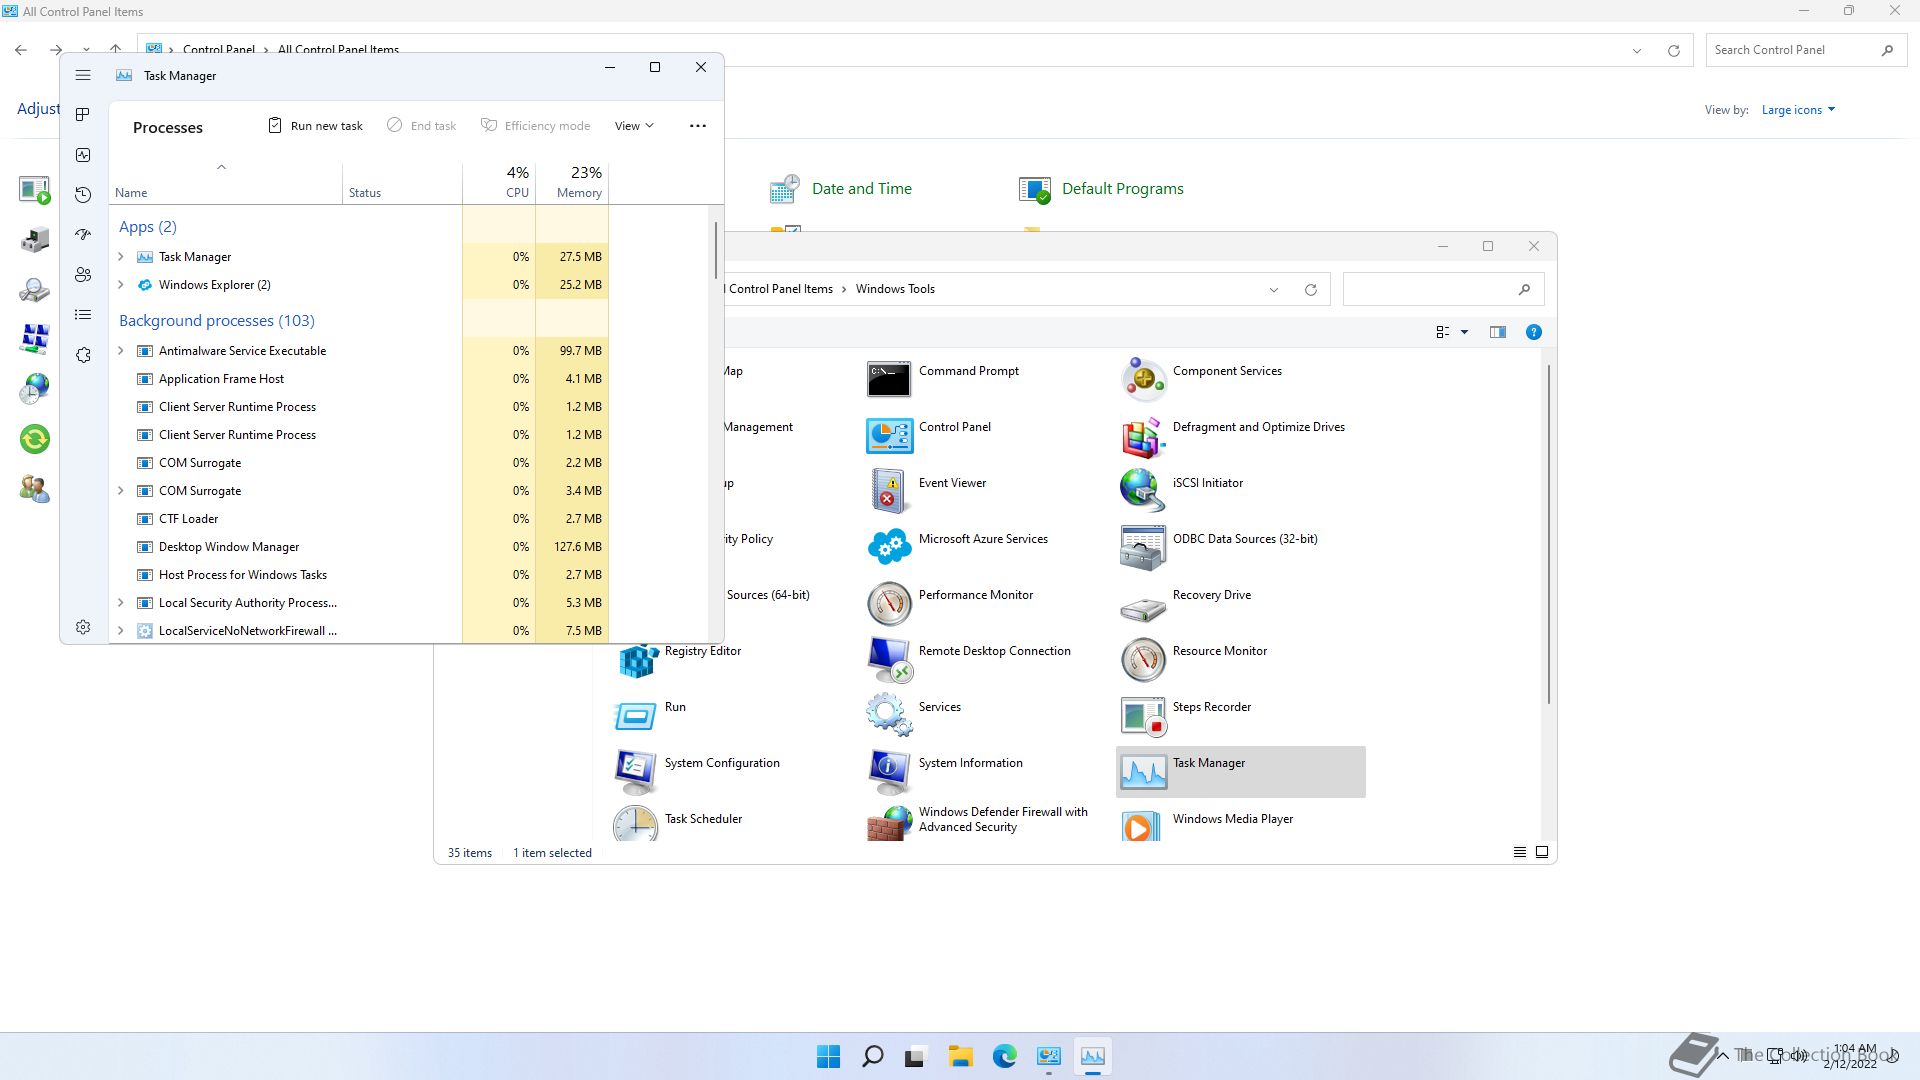Open Startup apps in Task Manager sidebar
Viewport: 1920px width, 1080px height.
click(83, 235)
